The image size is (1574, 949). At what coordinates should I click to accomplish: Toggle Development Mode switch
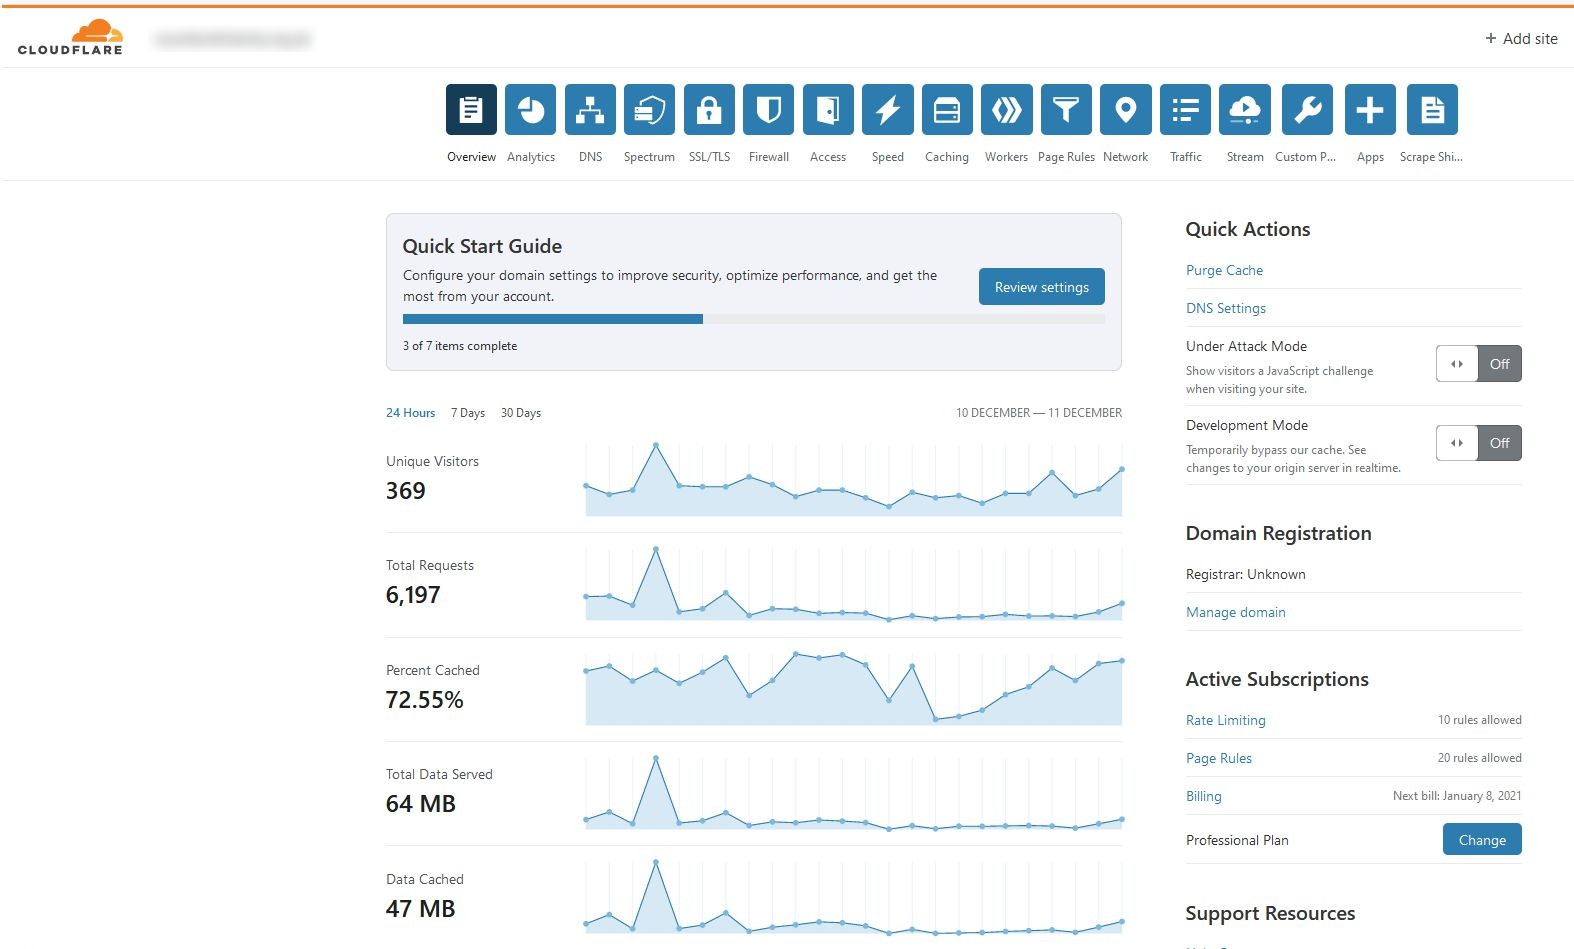1479,443
